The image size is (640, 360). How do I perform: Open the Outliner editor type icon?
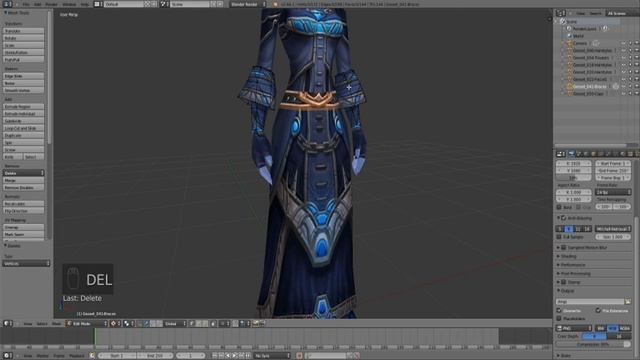point(561,13)
